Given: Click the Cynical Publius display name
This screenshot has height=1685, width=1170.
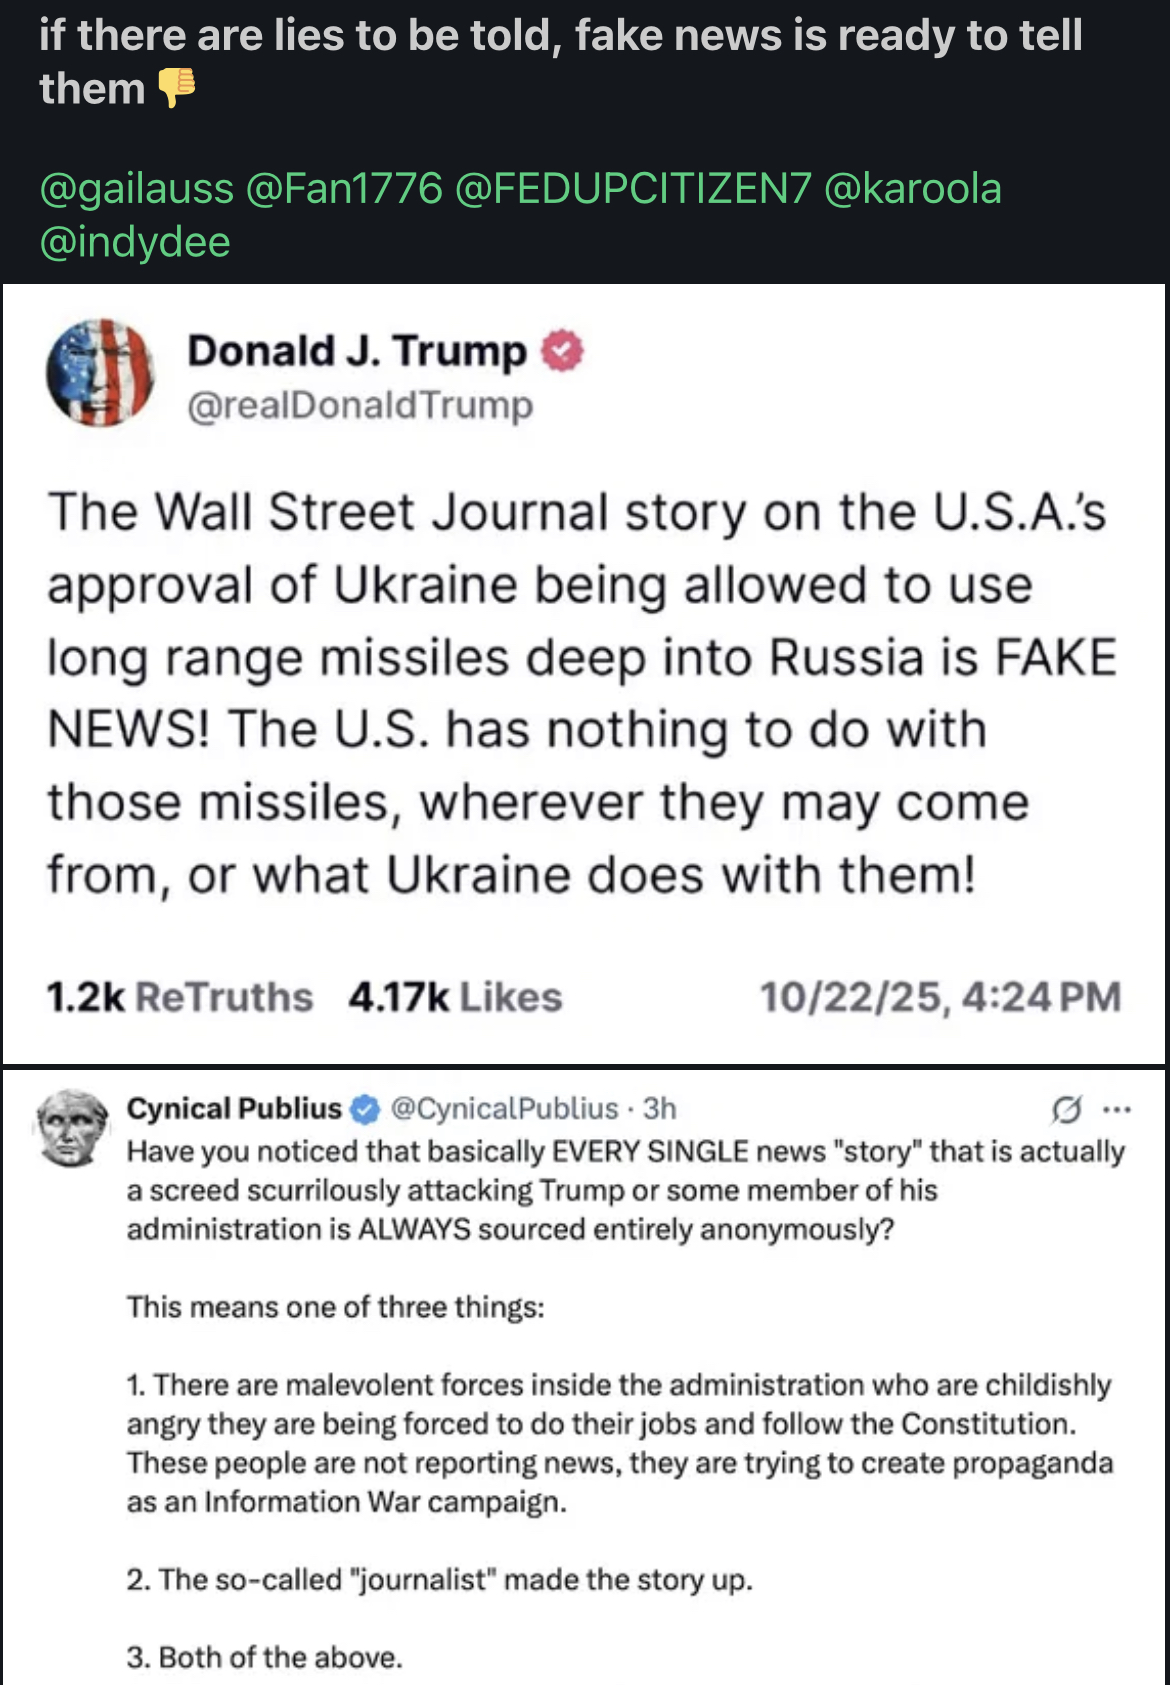Looking at the screenshot, I should tap(234, 1108).
